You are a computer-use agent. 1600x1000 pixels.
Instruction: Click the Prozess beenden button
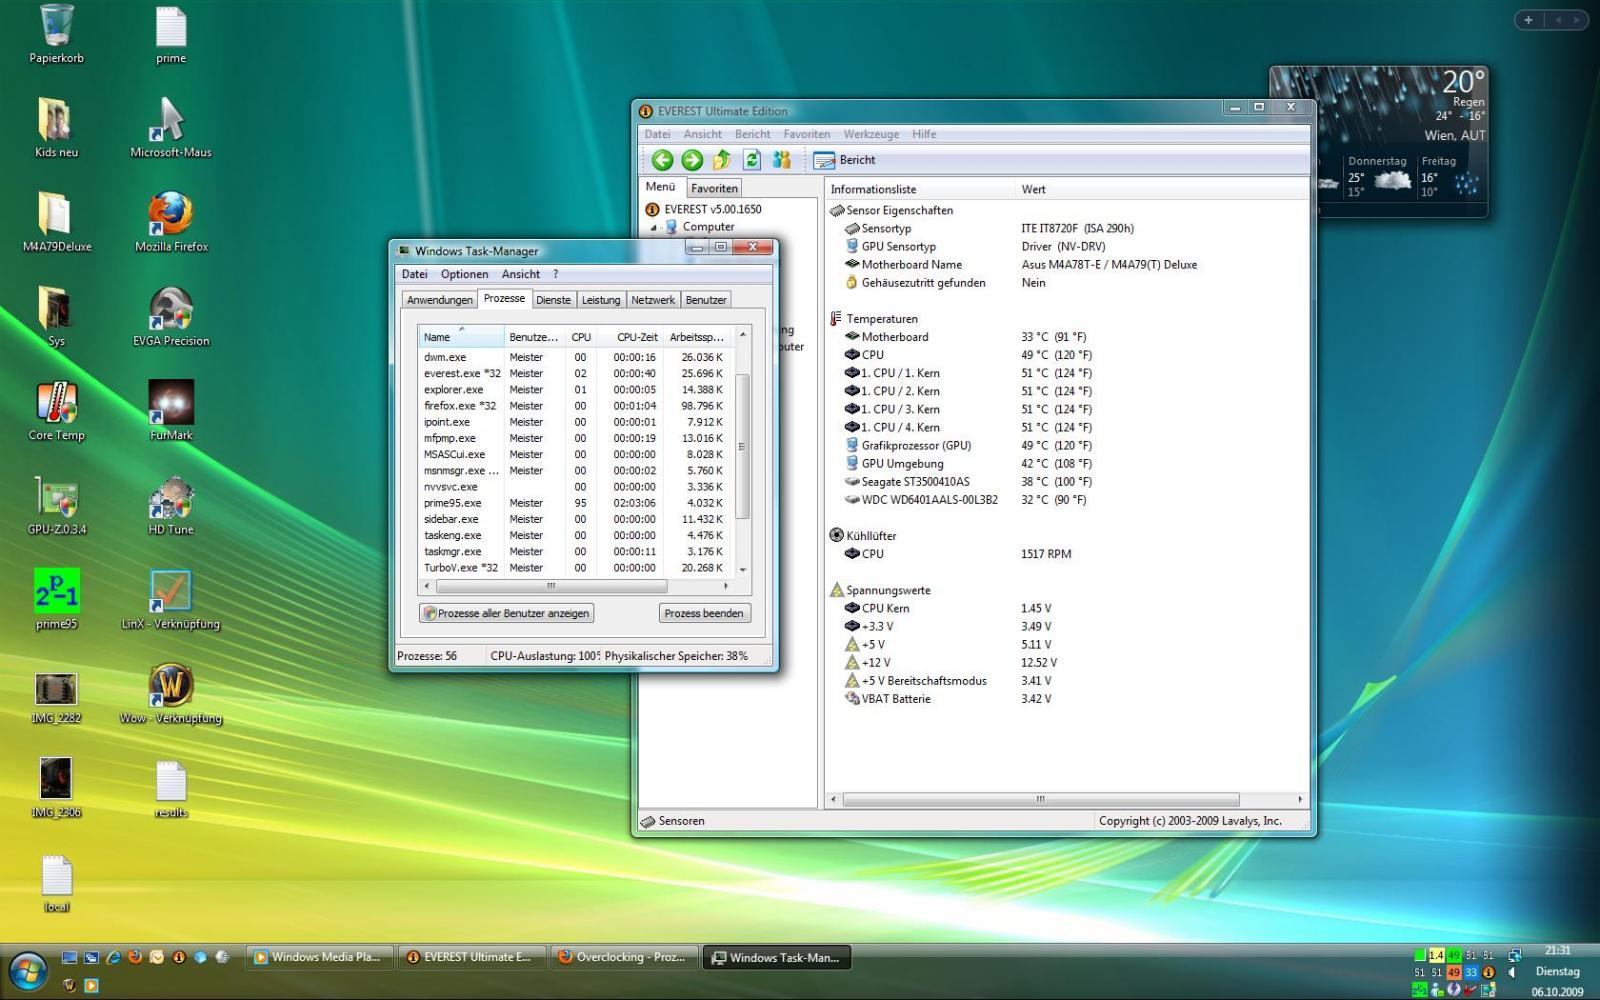[704, 613]
